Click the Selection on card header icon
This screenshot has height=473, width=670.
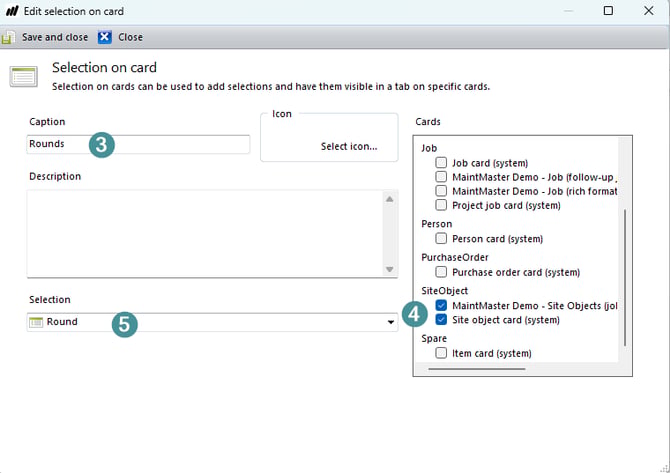(24, 76)
